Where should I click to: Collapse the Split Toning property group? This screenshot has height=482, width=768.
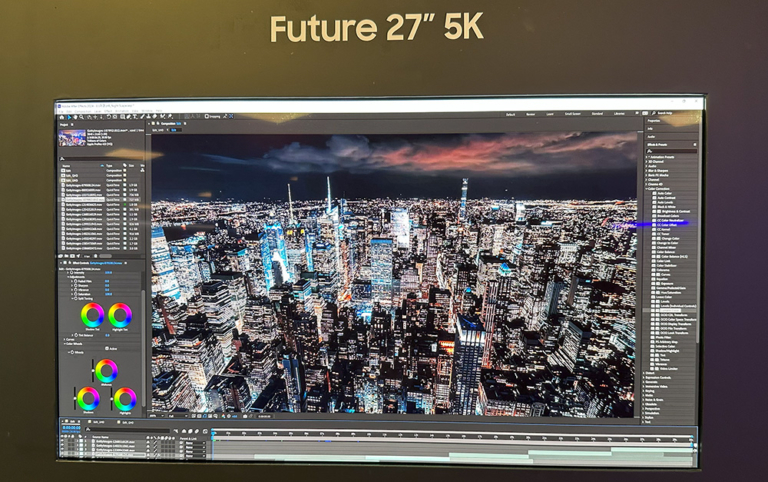tap(71, 298)
